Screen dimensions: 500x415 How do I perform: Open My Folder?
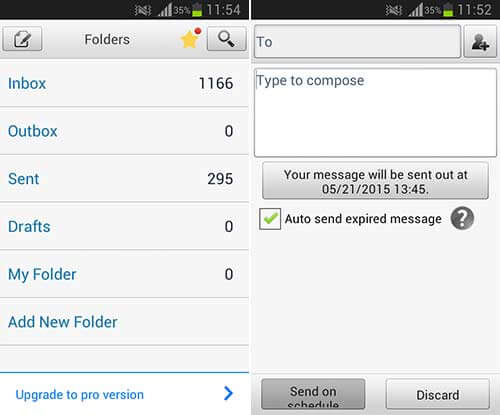click(124, 274)
